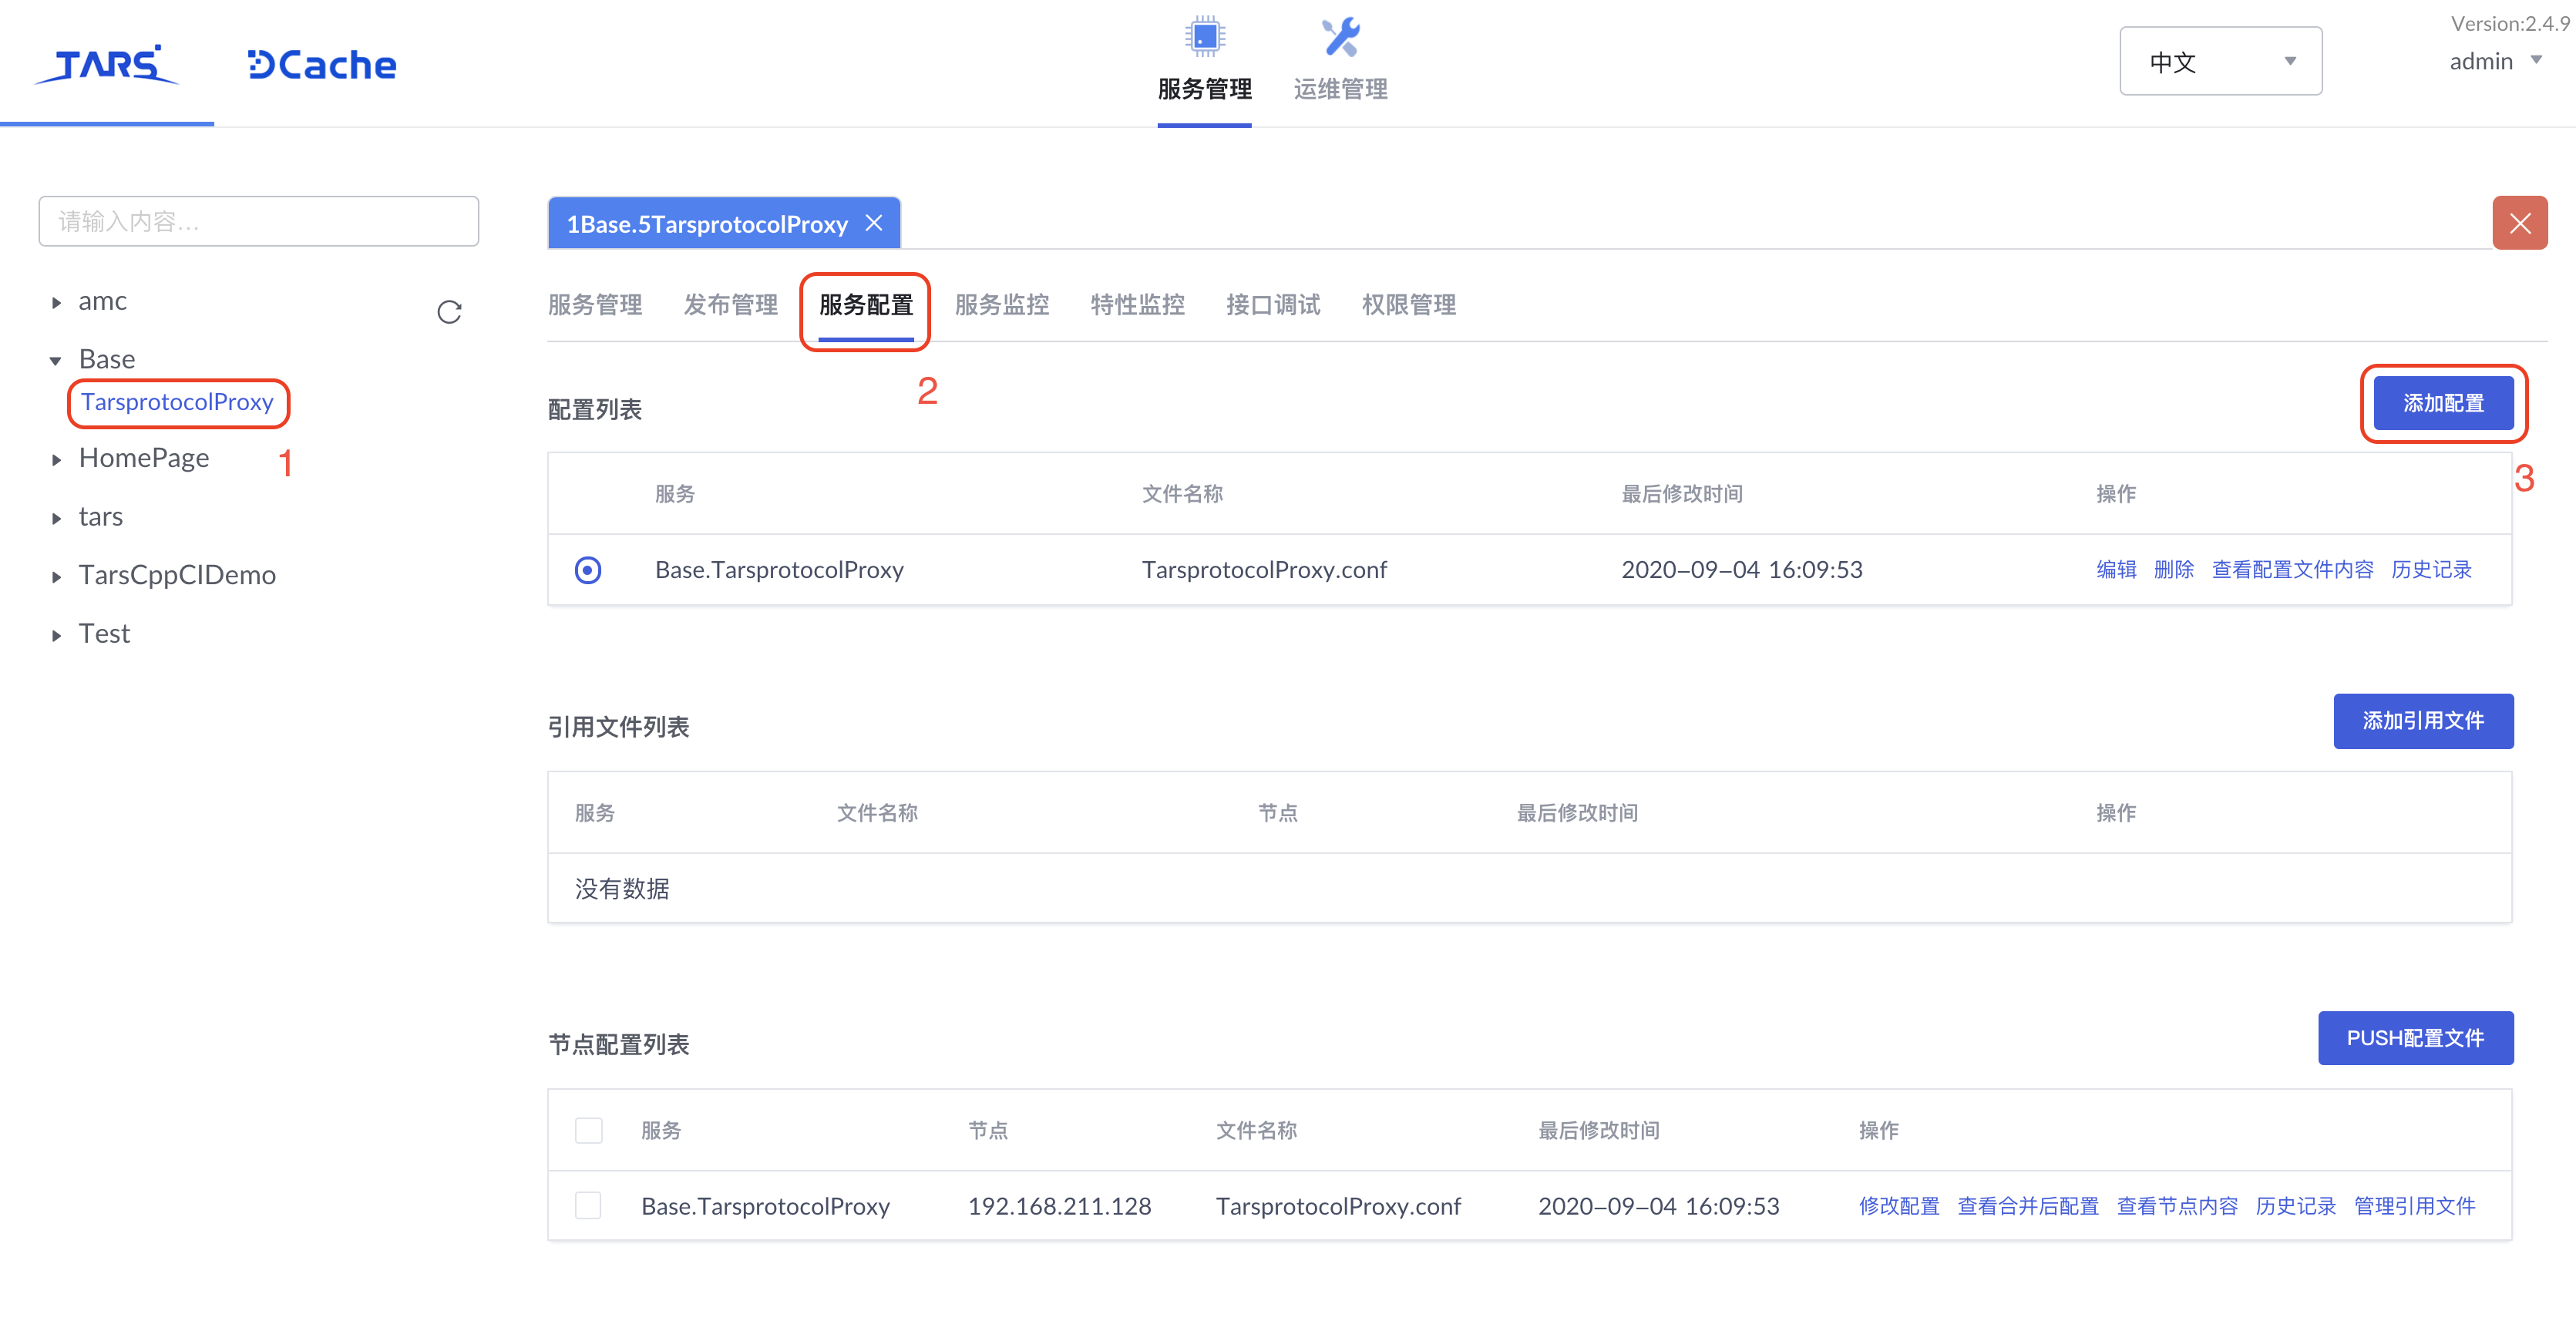Collapse the Base tree node
This screenshot has width=2576, height=1321.
tap(56, 360)
